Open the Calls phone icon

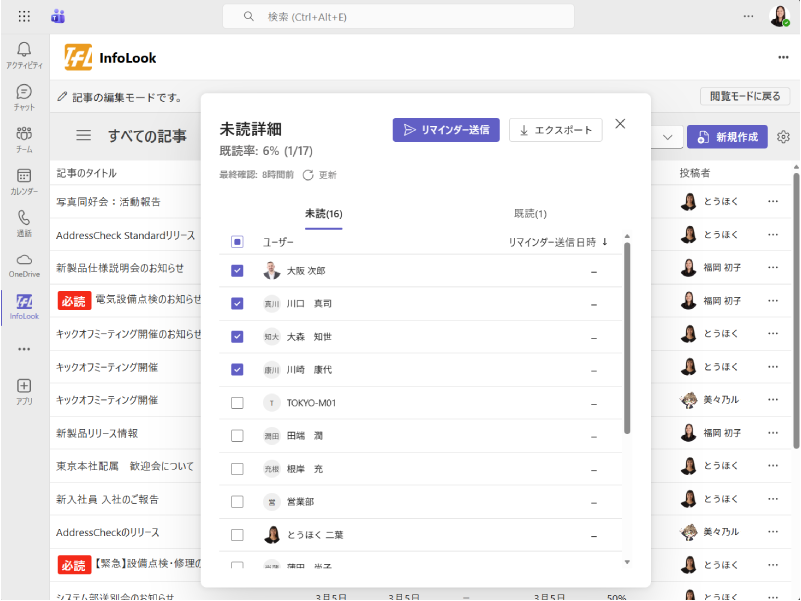coord(24,222)
